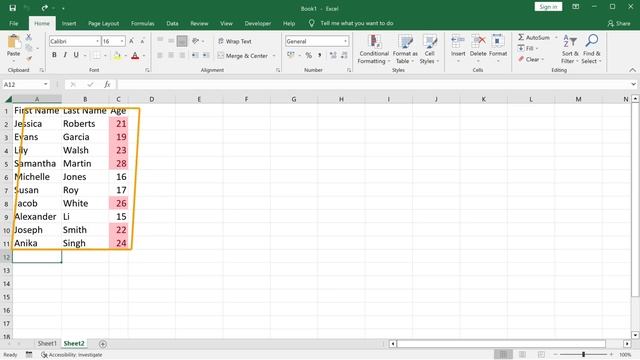
Task: Click Merge & Center button
Action: coord(243,56)
